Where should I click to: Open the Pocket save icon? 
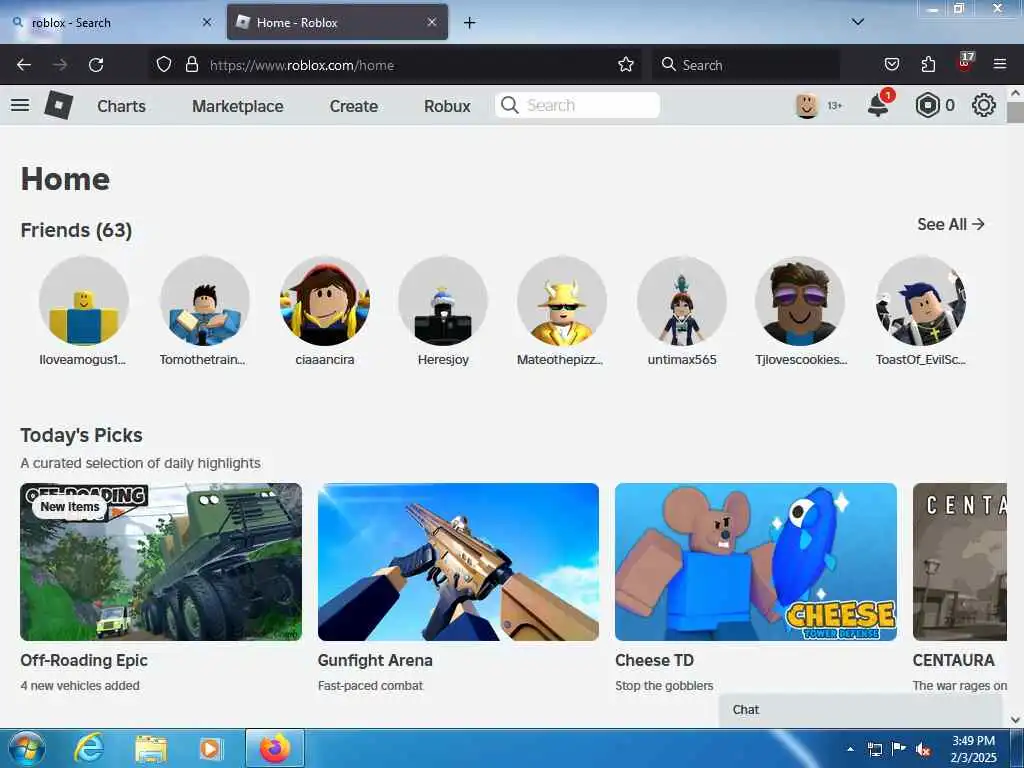click(891, 64)
